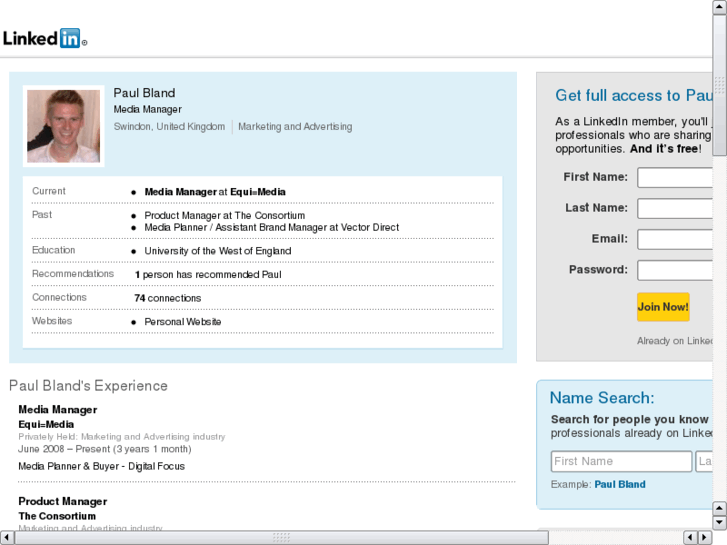727x545 pixels.
Task: Click '1 person has recommended Paul'
Action: click(x=208, y=275)
